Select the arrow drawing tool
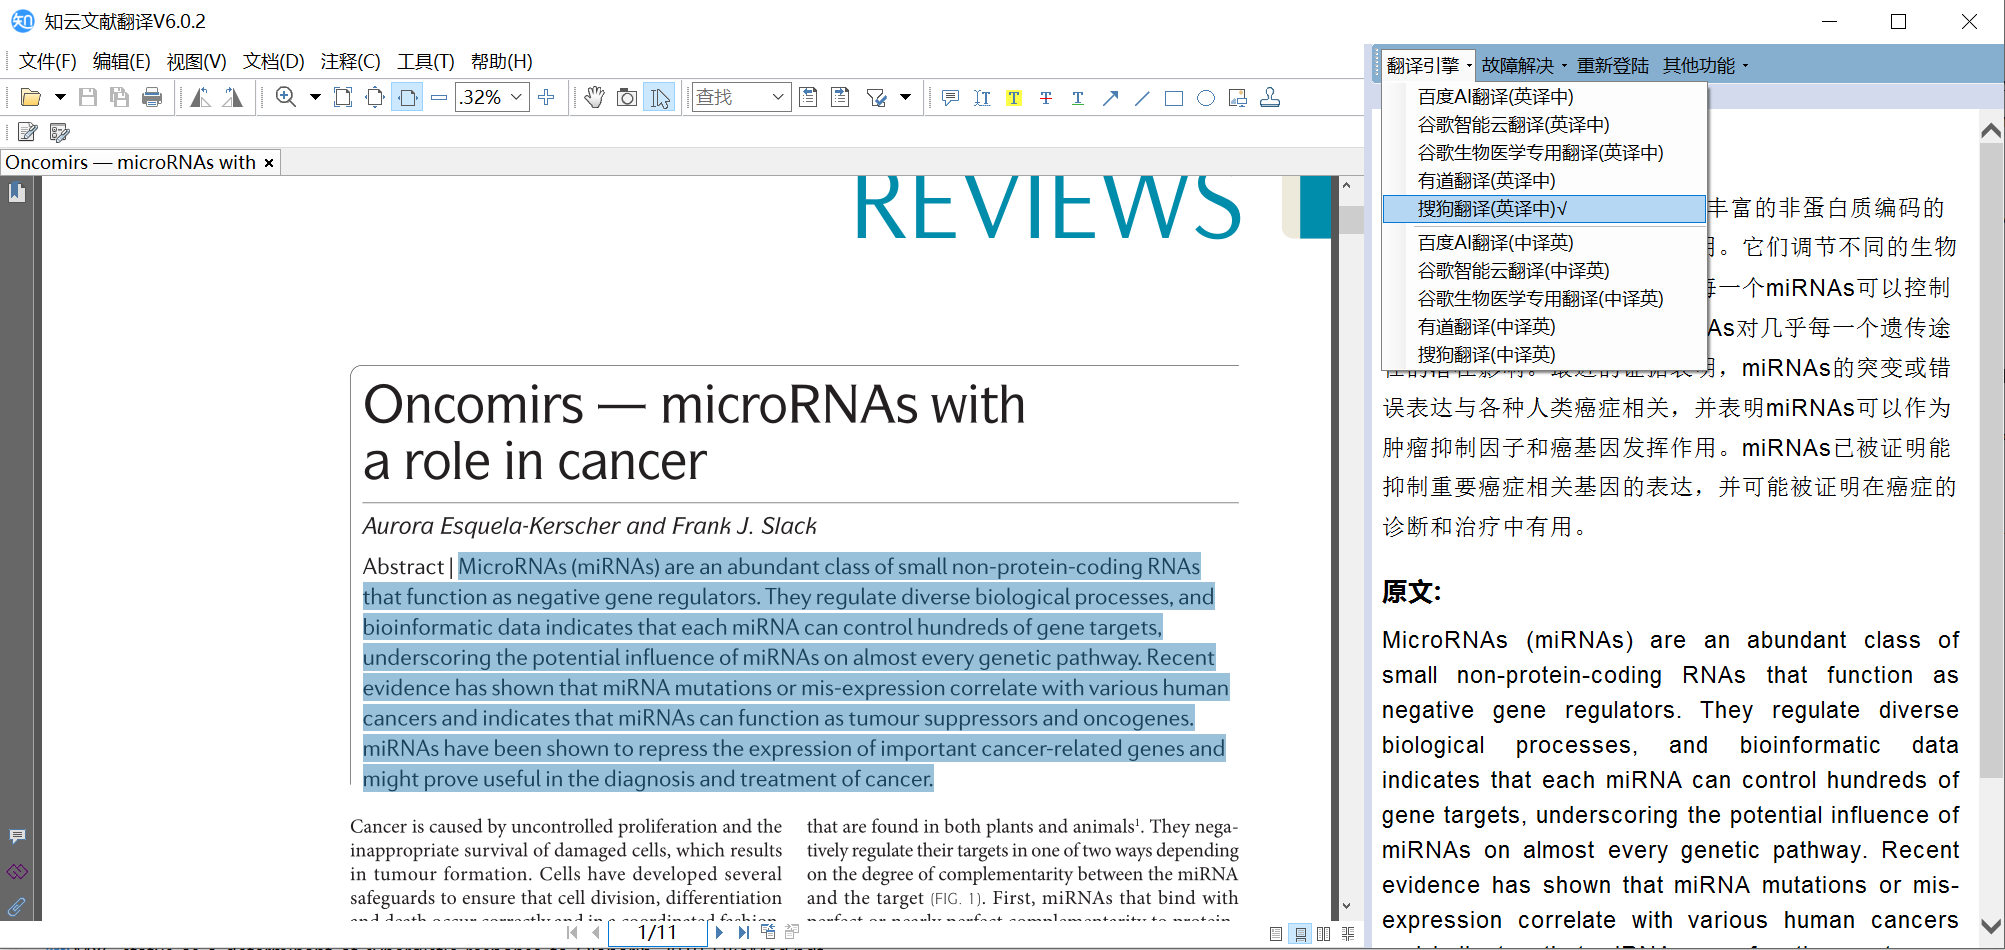 coord(1110,97)
